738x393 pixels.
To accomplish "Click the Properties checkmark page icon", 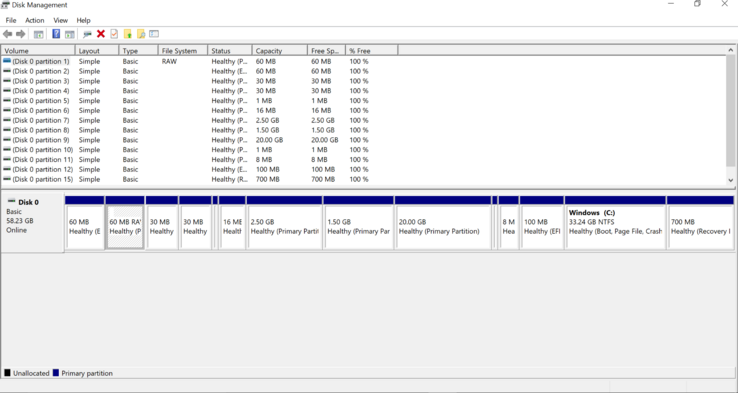I will tap(114, 34).
